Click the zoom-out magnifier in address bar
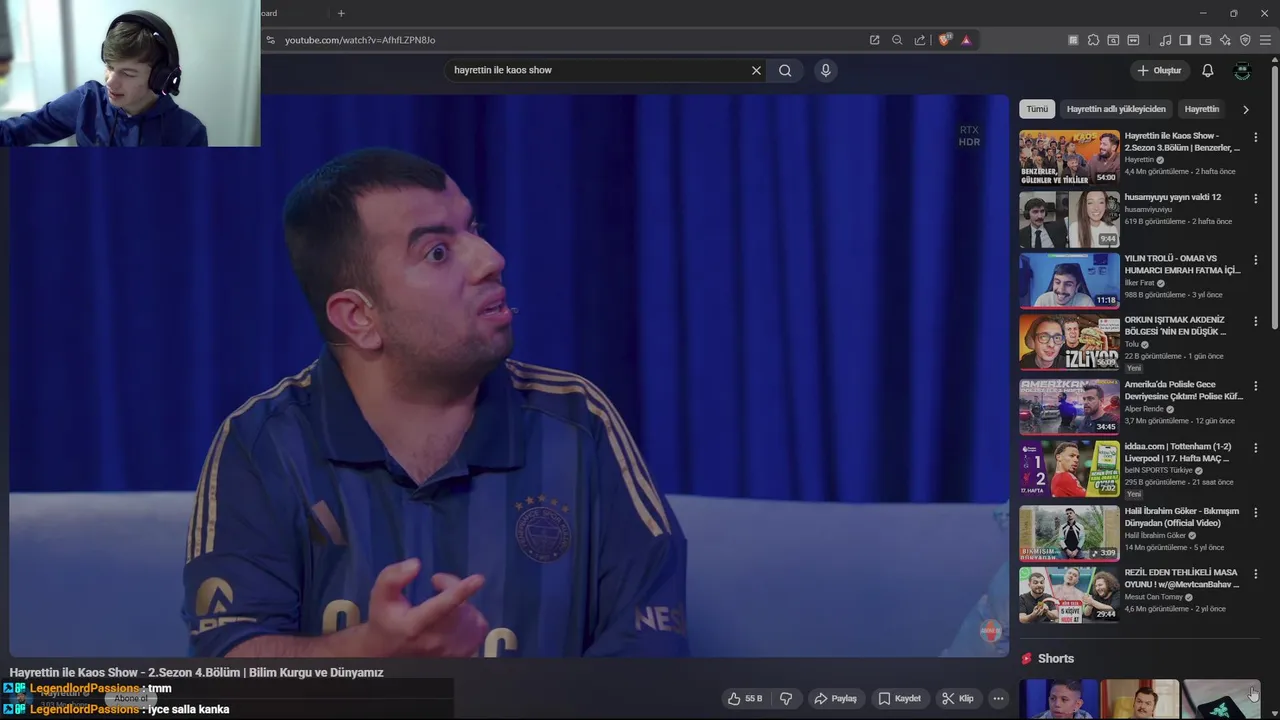Viewport: 1280px width, 720px height. click(897, 40)
